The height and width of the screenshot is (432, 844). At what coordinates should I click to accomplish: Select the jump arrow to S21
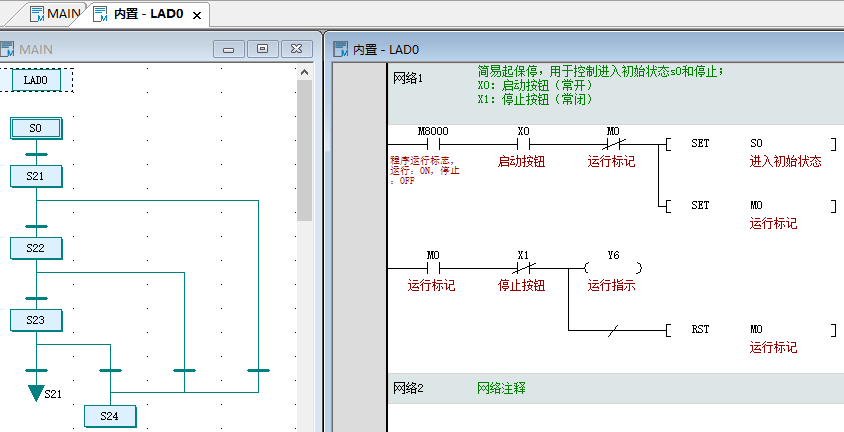tap(37, 392)
